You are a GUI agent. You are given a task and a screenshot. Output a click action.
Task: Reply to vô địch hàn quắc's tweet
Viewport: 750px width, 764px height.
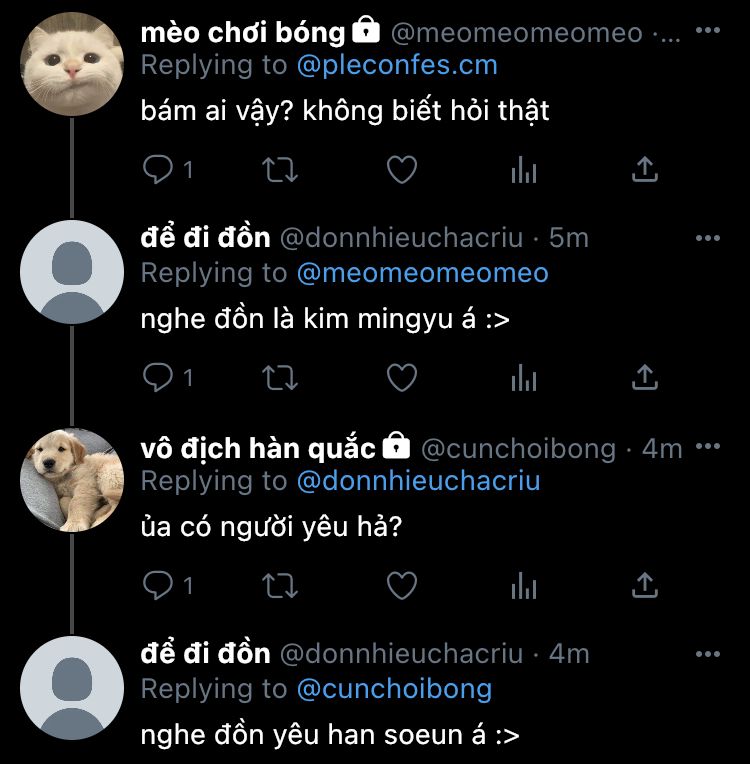(157, 585)
